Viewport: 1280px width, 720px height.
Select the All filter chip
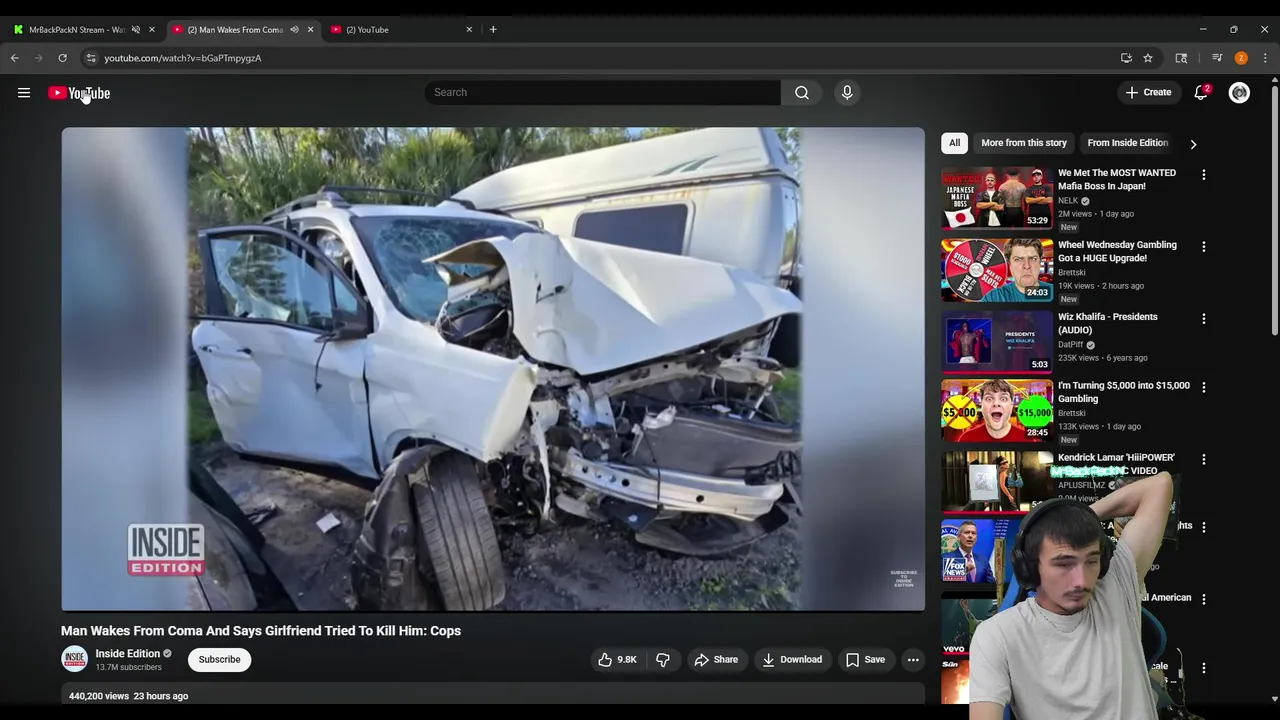tap(954, 143)
